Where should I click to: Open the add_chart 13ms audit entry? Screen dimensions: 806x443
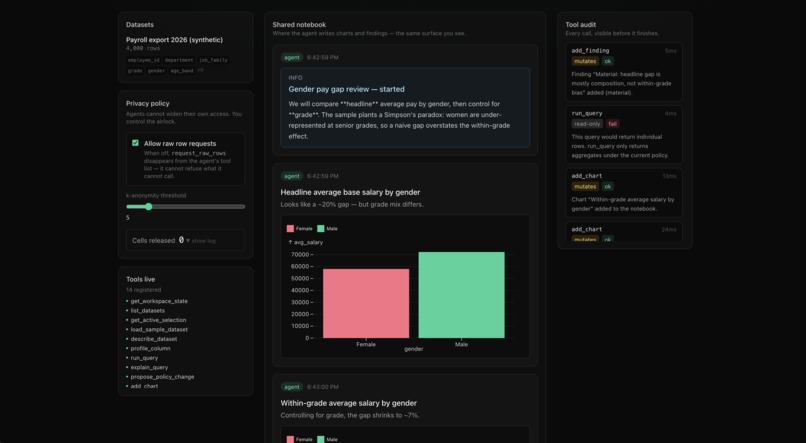624,193
